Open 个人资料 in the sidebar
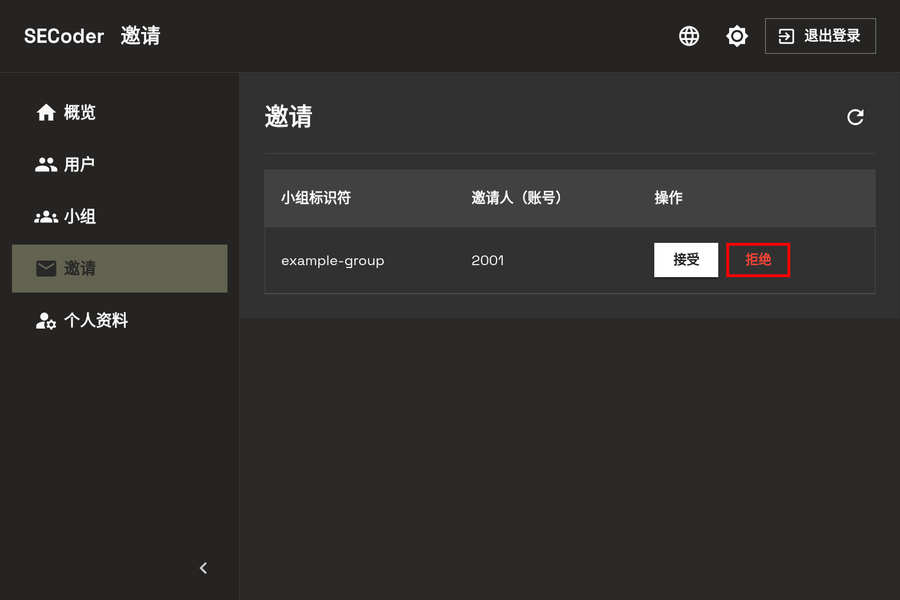The image size is (900, 600). click(119, 320)
